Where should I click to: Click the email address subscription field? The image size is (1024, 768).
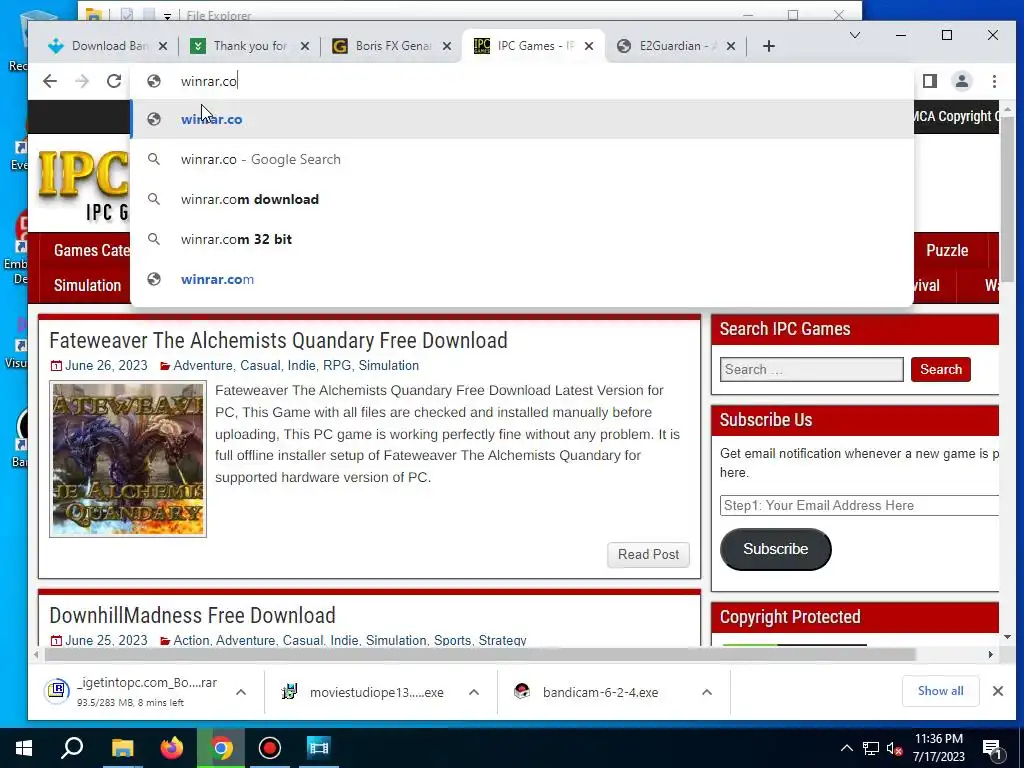click(859, 505)
